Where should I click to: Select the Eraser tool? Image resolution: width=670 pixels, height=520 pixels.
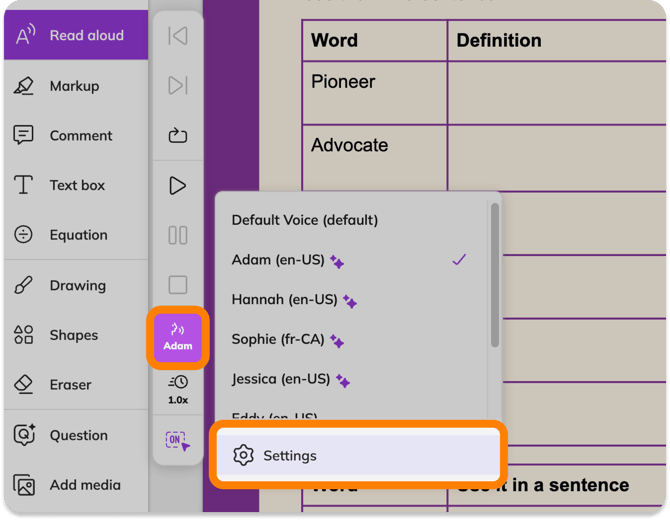(x=76, y=385)
